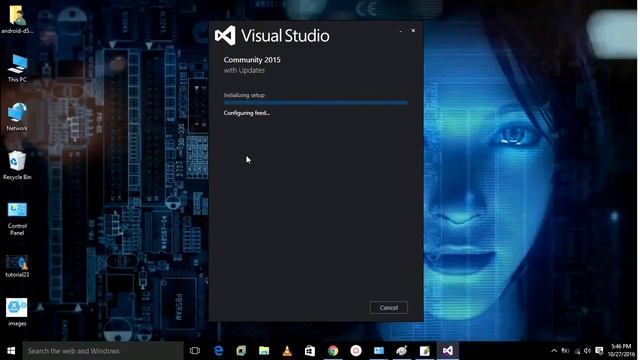Select the images desktop icon
The height and width of the screenshot is (360, 640).
click(x=17, y=312)
